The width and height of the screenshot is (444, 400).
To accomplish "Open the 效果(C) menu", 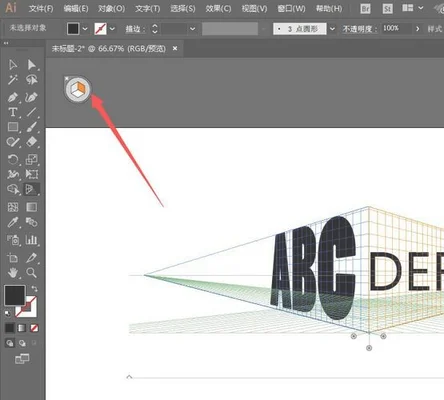I will click(x=218, y=9).
